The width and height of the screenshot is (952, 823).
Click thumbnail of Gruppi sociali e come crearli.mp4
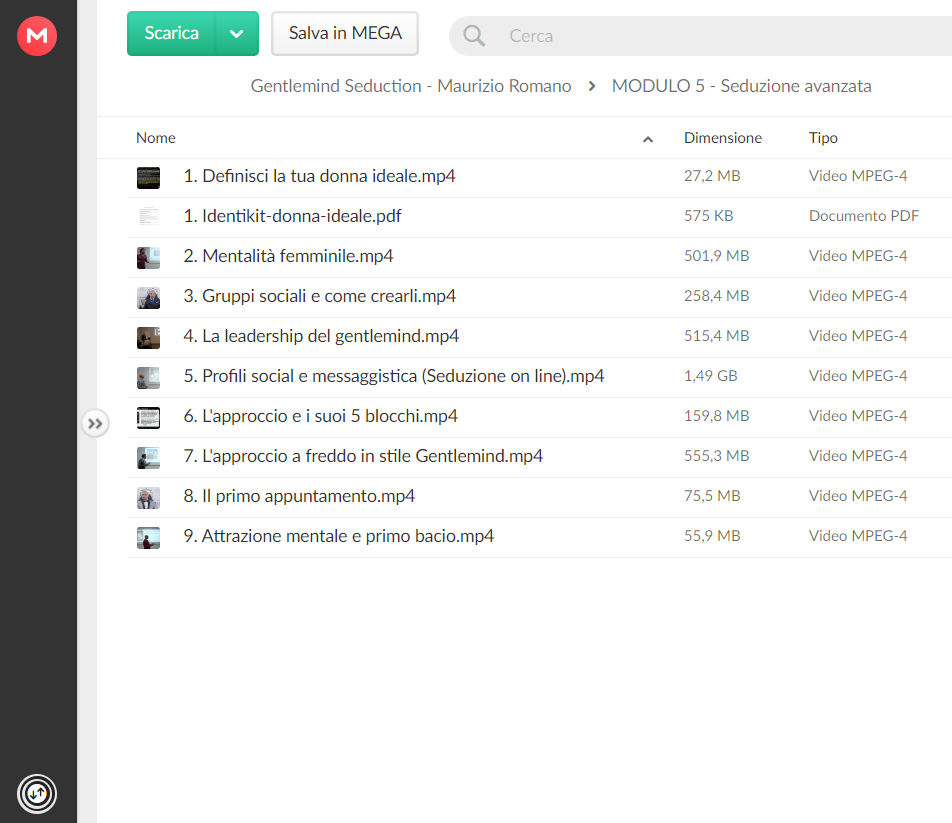[x=148, y=298]
